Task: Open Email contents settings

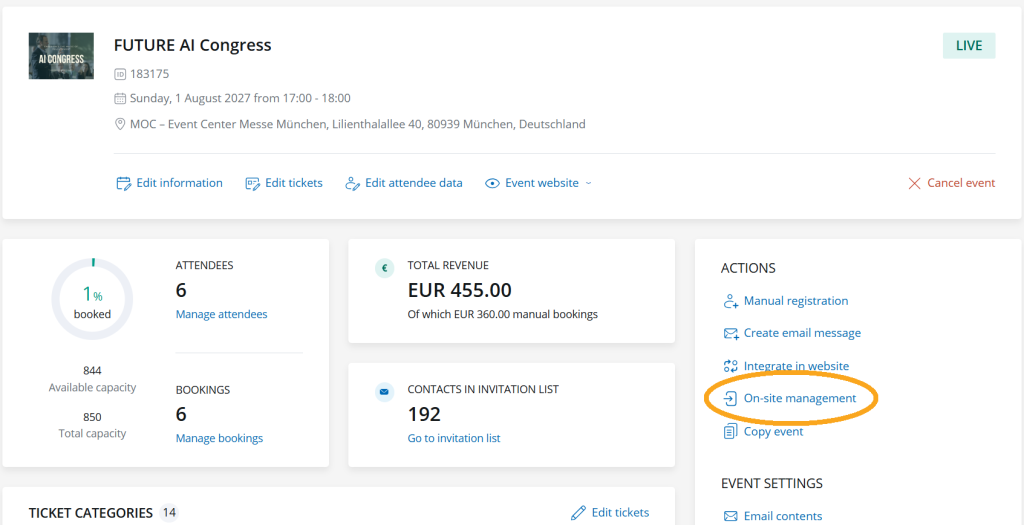Action: (x=782, y=516)
